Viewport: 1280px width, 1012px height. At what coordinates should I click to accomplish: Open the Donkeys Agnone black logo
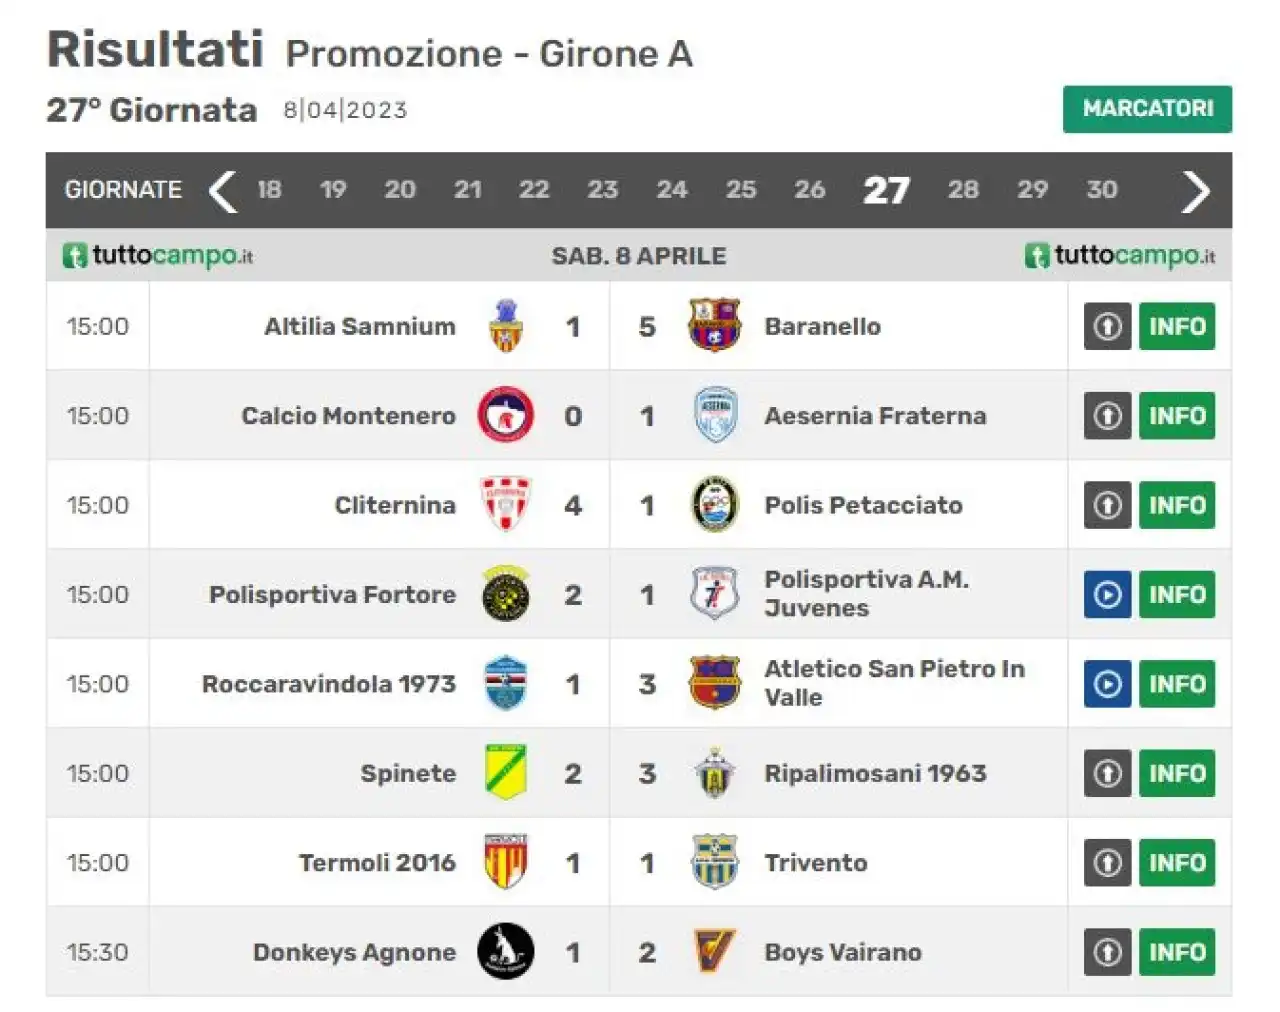pos(505,951)
